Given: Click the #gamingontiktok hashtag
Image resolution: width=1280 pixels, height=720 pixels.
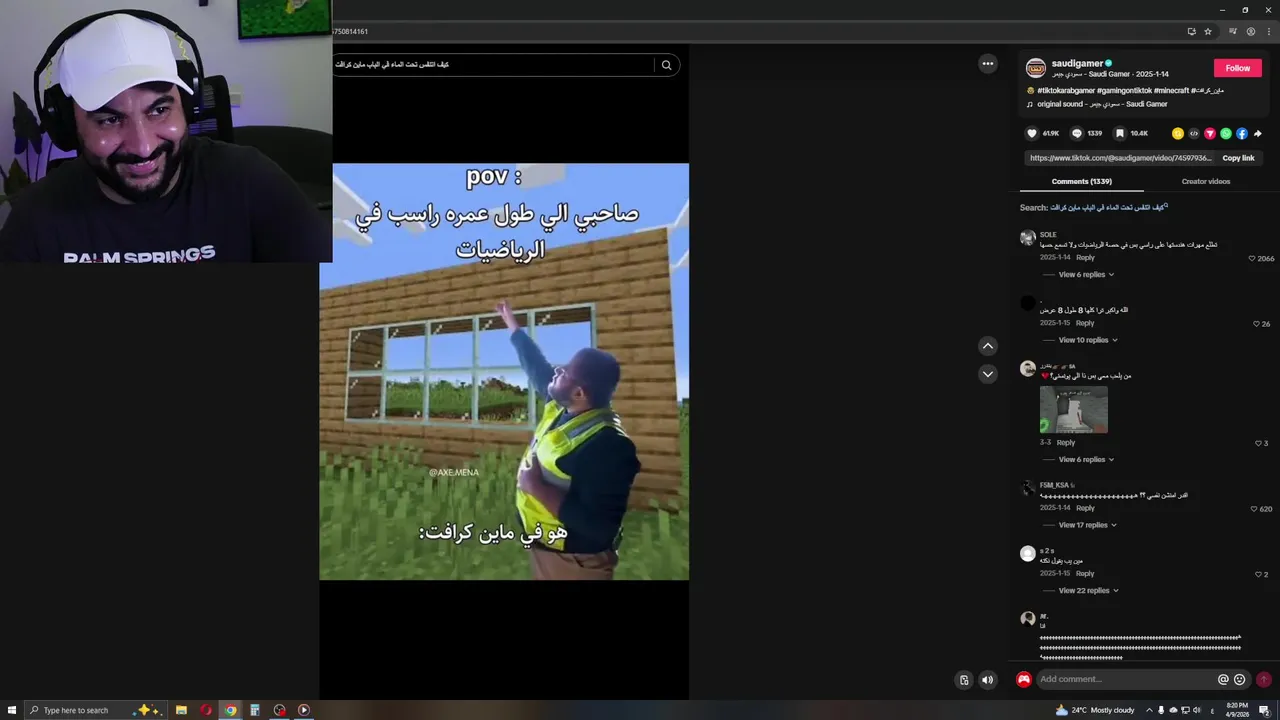Looking at the screenshot, I should [1124, 91].
